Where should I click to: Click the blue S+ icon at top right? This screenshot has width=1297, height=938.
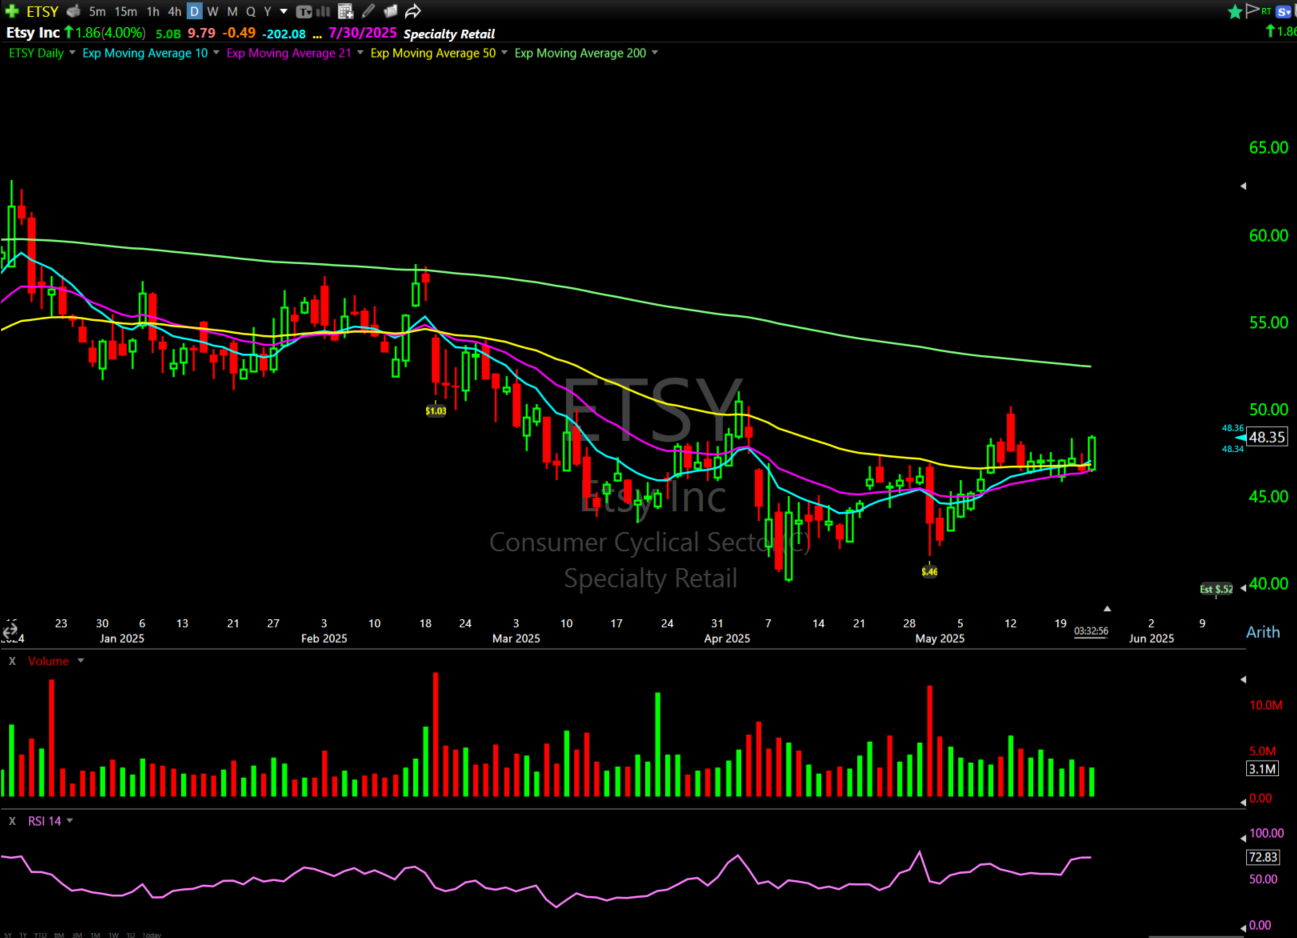click(x=1284, y=11)
